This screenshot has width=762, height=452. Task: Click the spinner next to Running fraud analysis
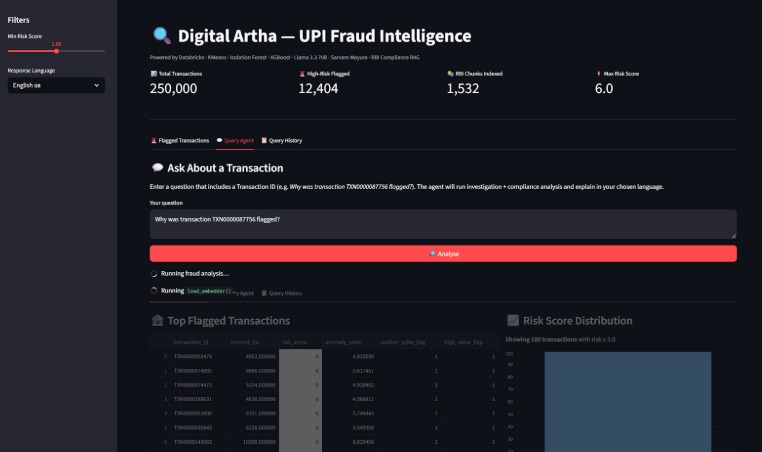[x=154, y=274]
